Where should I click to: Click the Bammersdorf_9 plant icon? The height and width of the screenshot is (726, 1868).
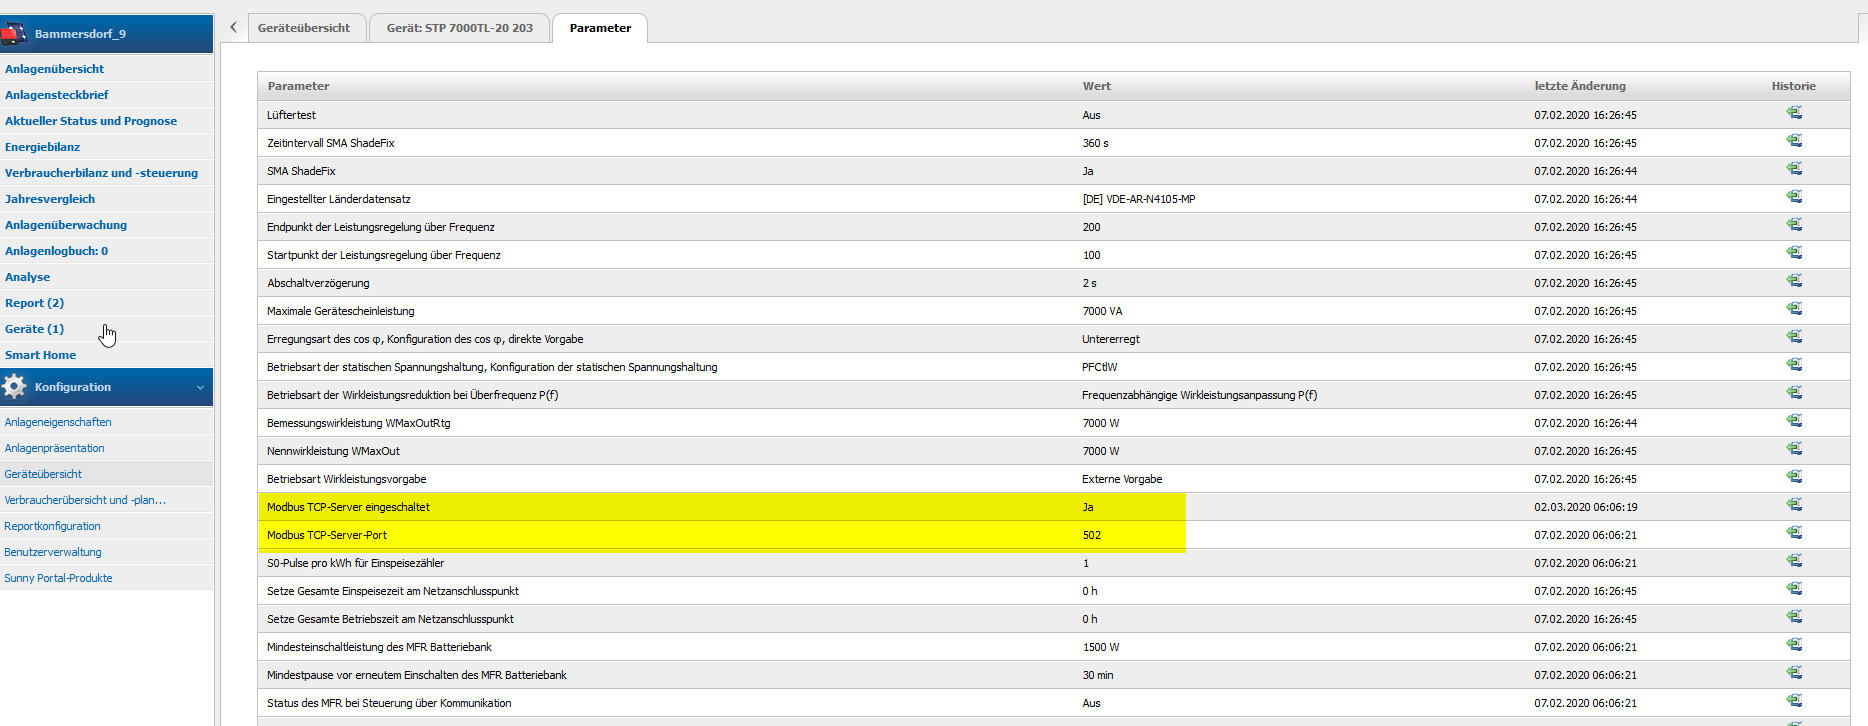pos(14,33)
